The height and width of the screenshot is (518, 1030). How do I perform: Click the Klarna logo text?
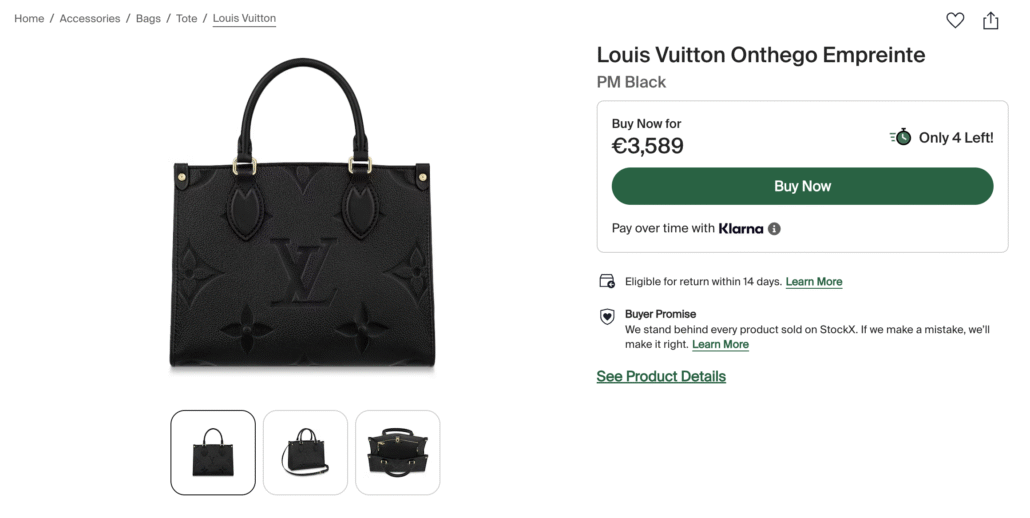[740, 228]
